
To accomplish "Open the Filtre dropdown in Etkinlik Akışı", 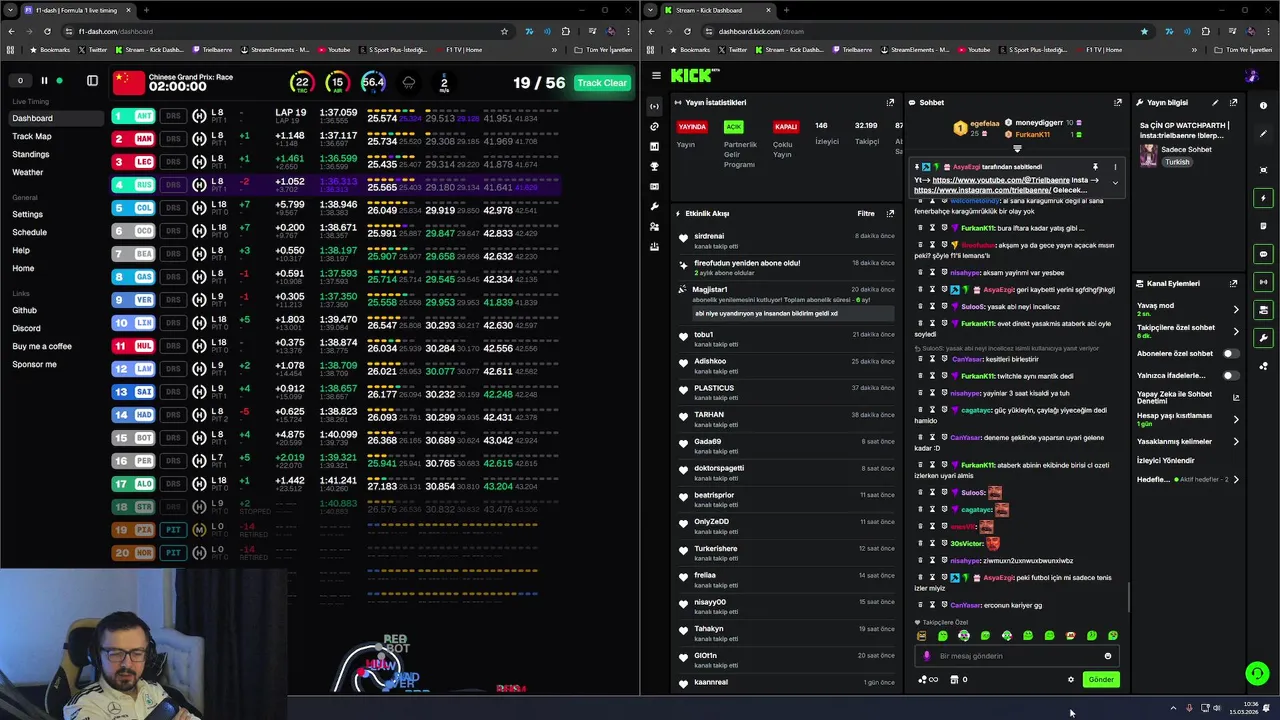I will coord(866,213).
